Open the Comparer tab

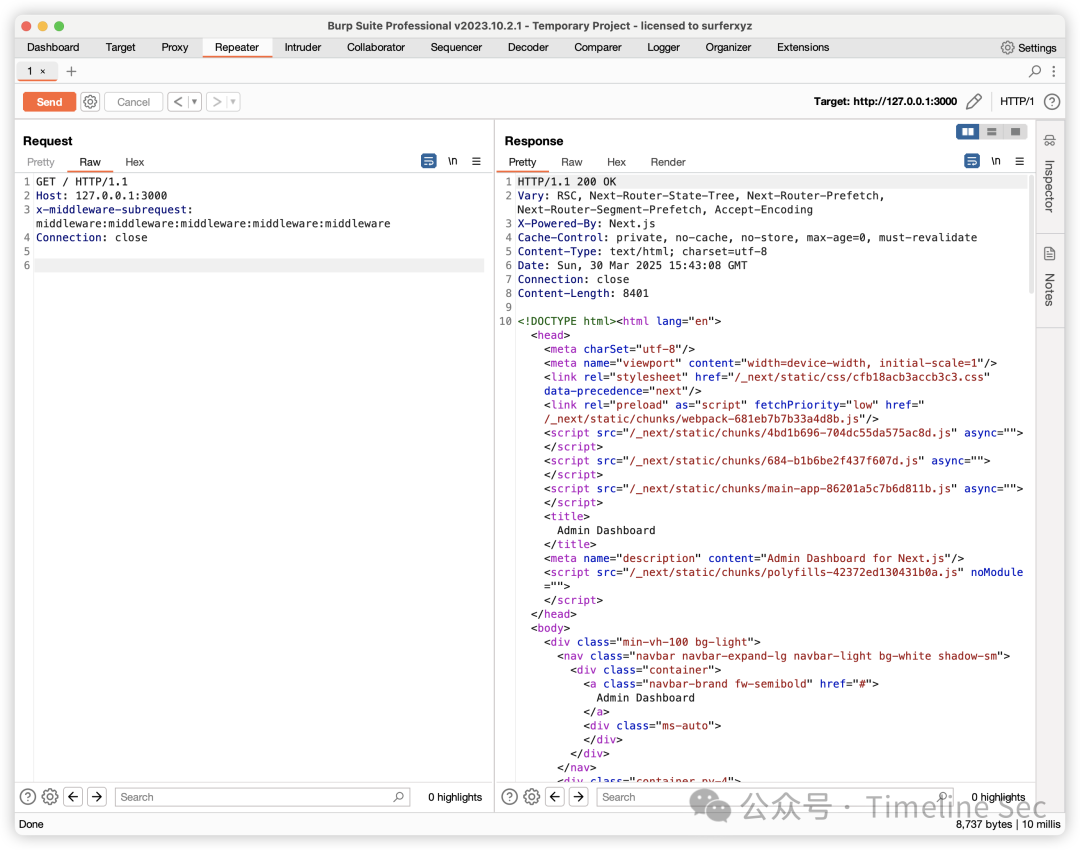tap(597, 47)
